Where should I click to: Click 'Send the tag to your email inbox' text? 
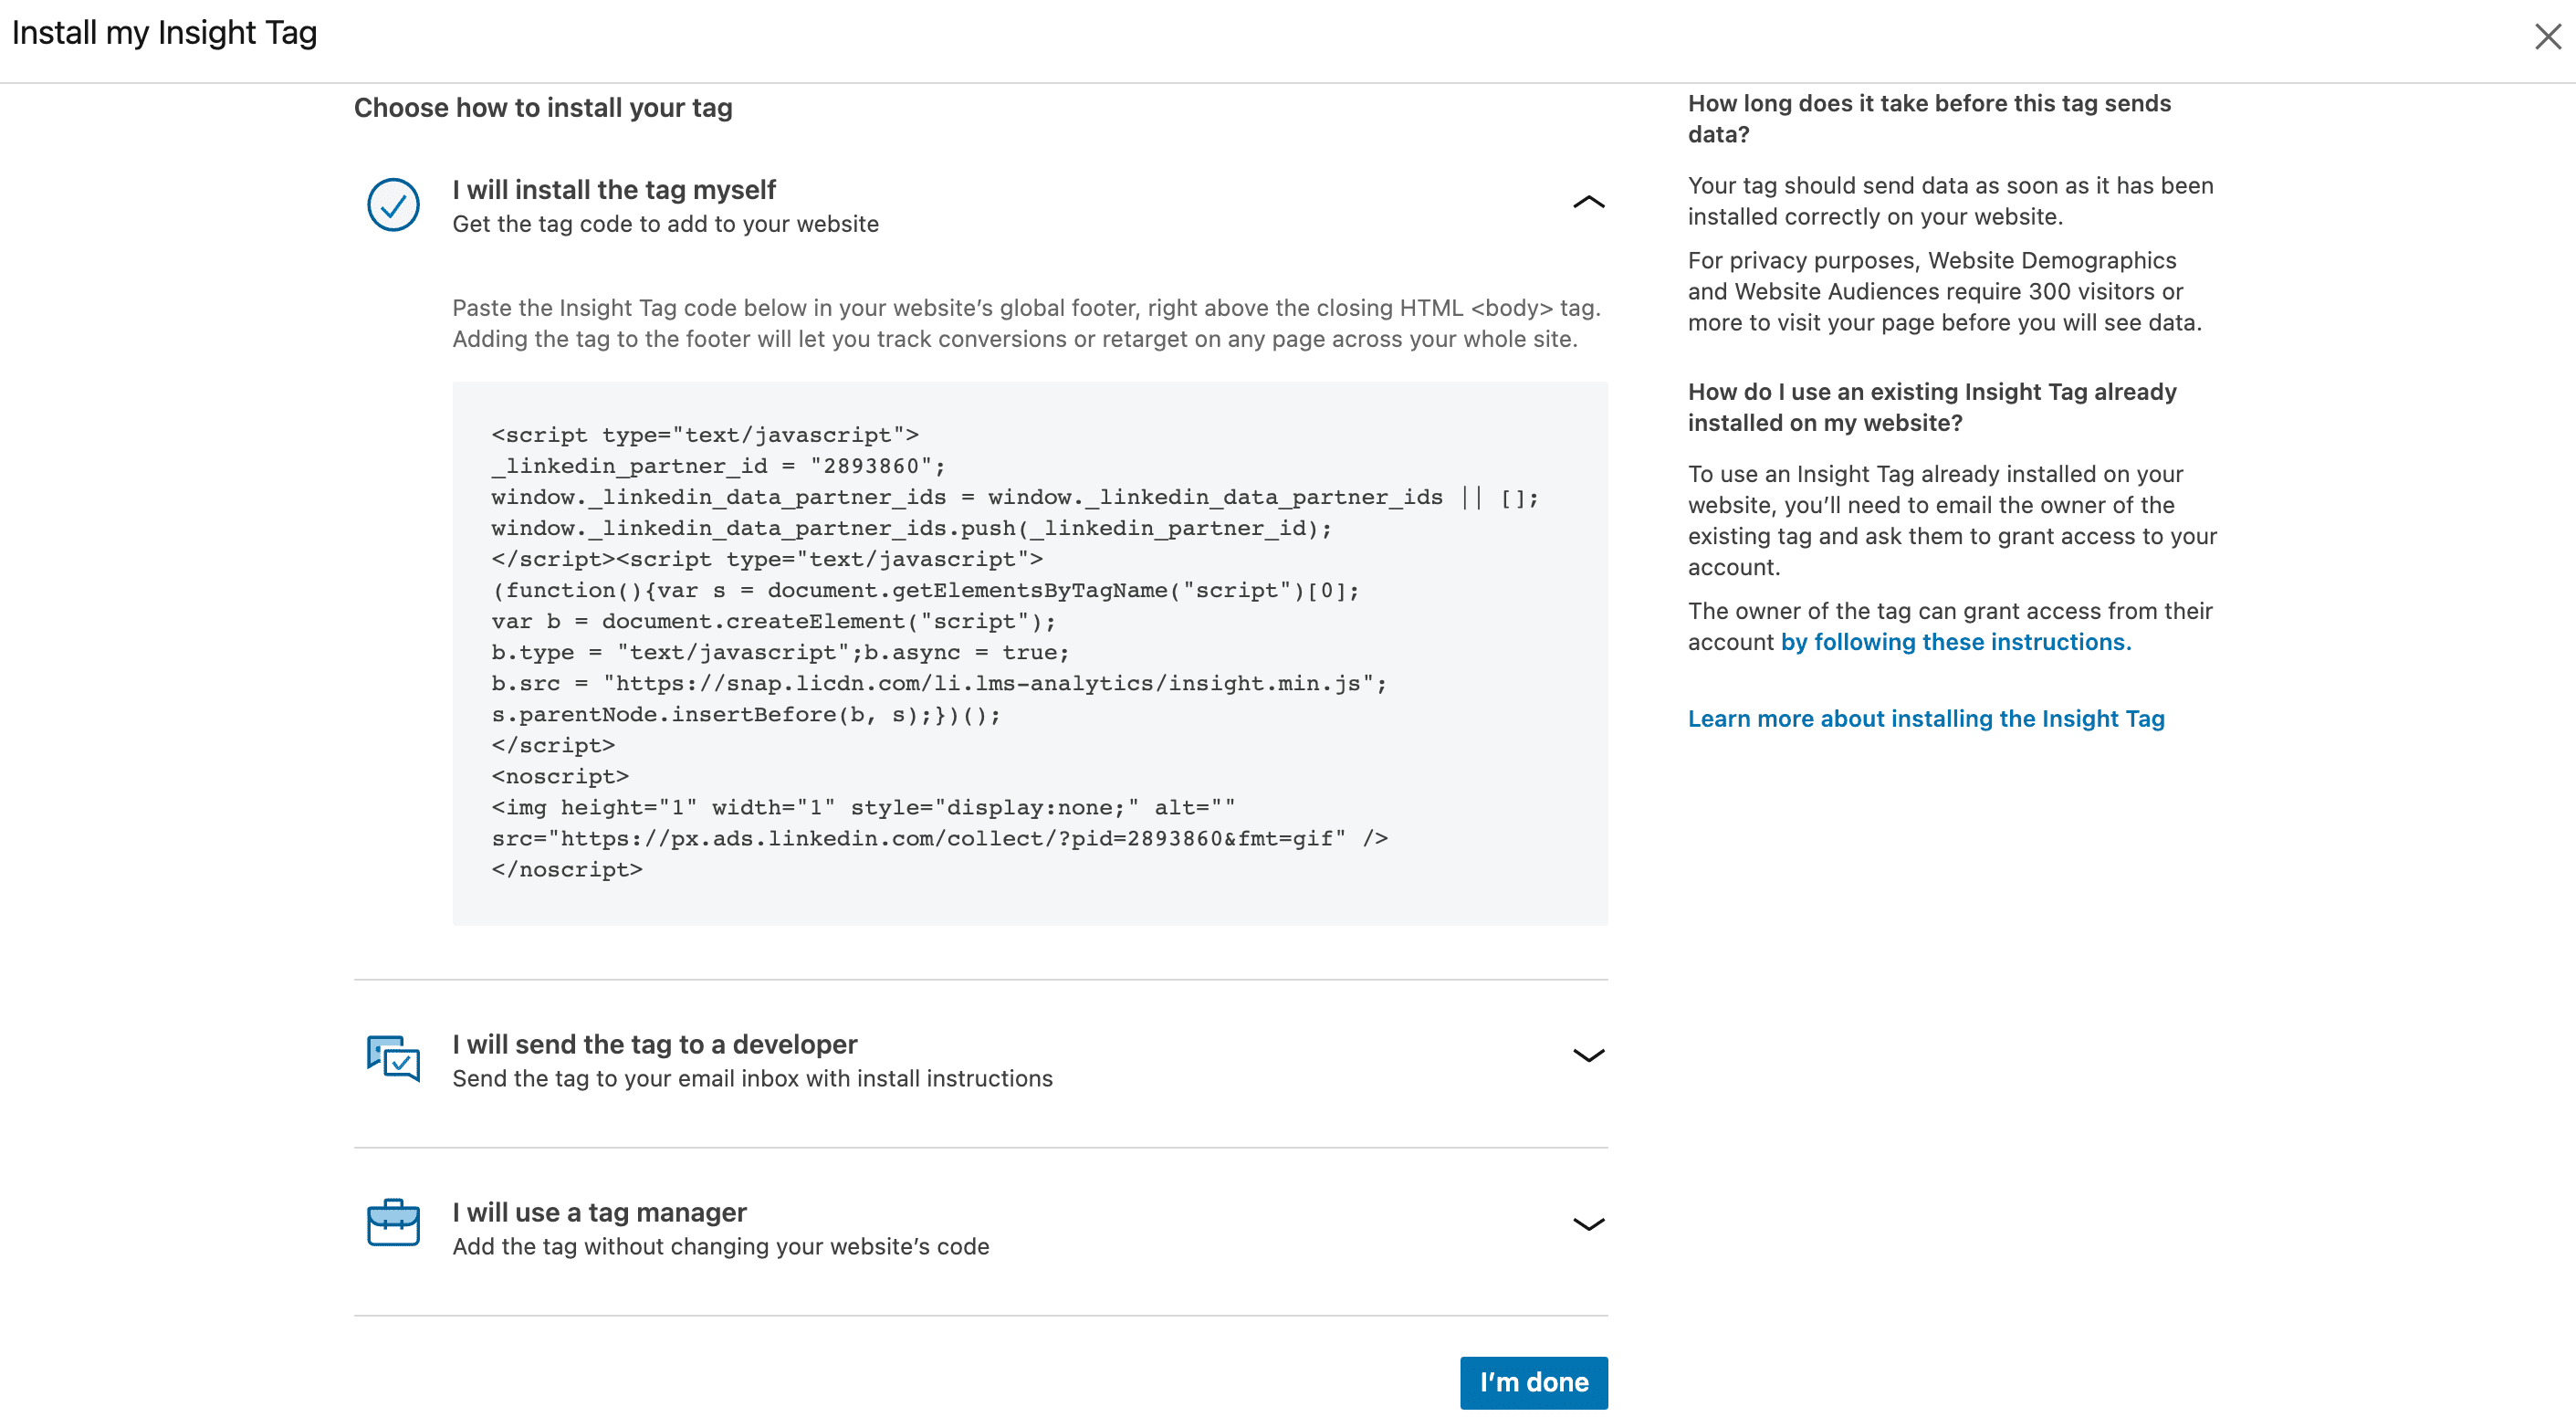752,1079
